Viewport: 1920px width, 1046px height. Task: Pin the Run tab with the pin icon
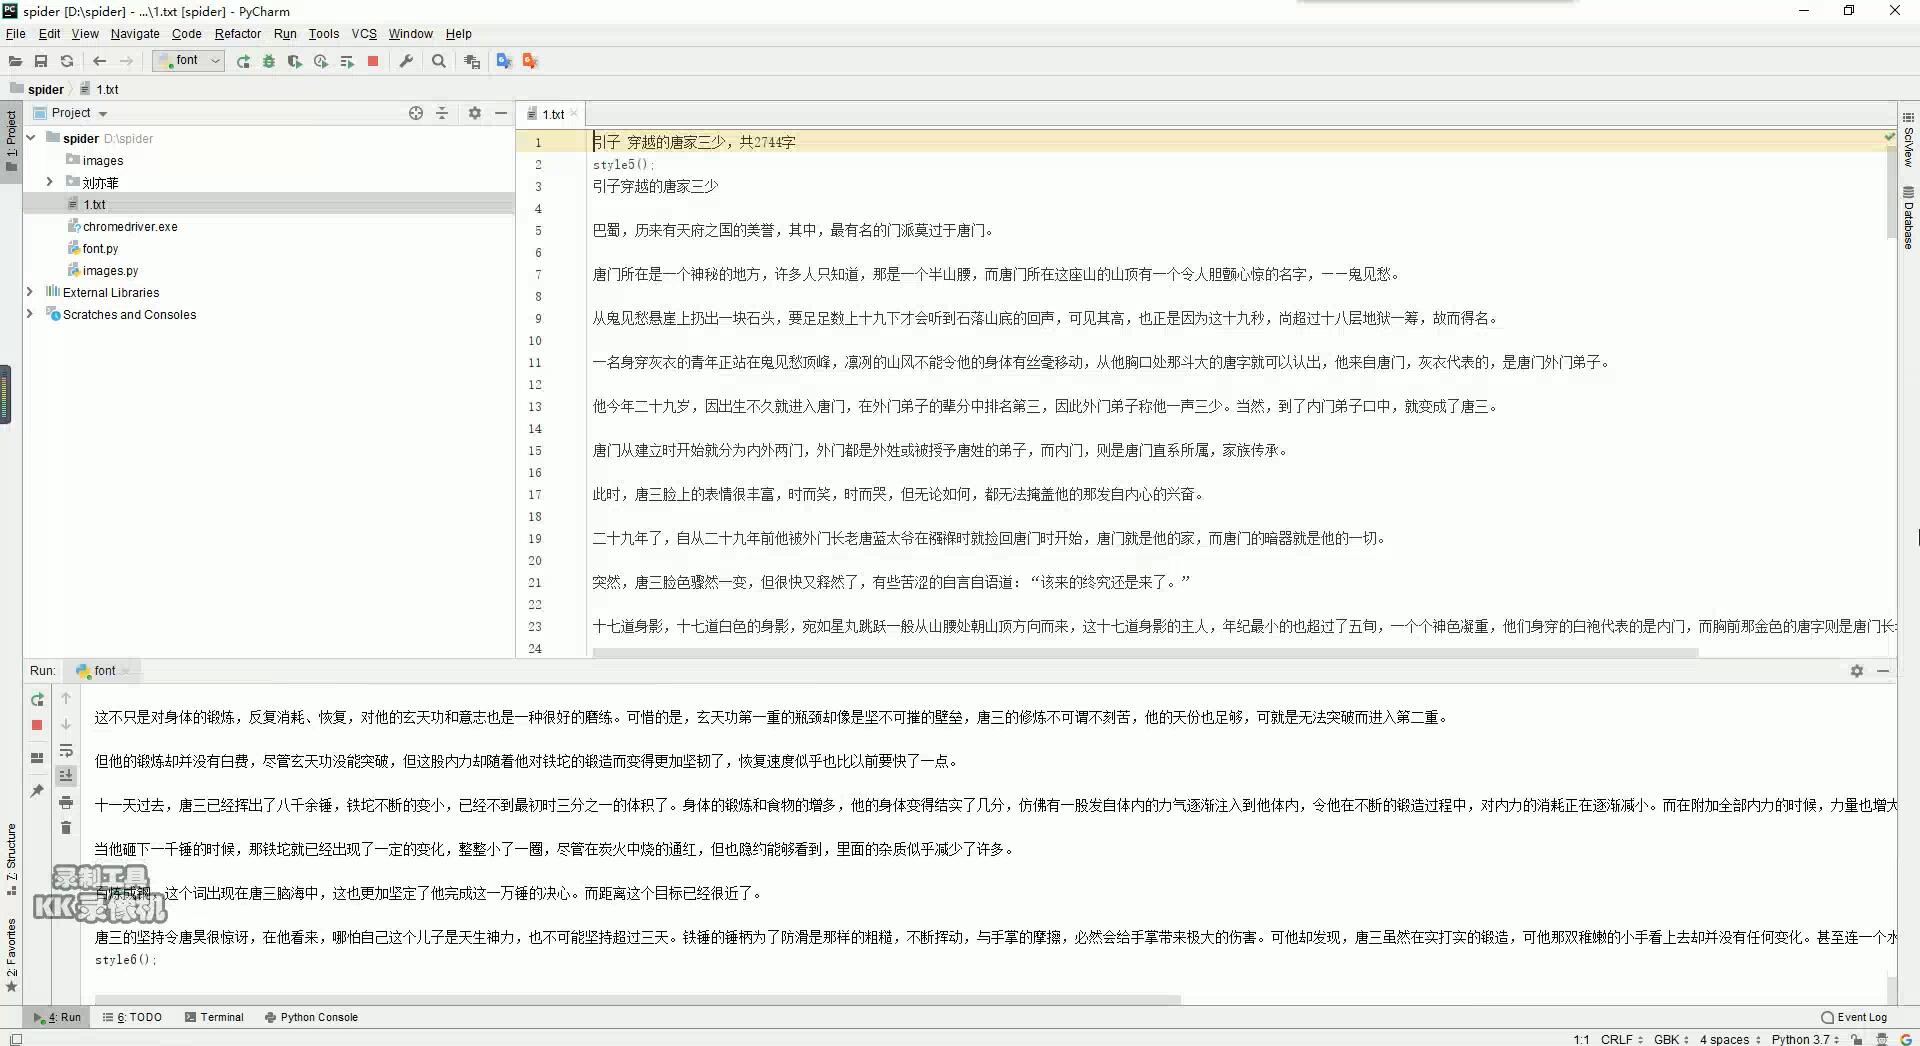[37, 790]
